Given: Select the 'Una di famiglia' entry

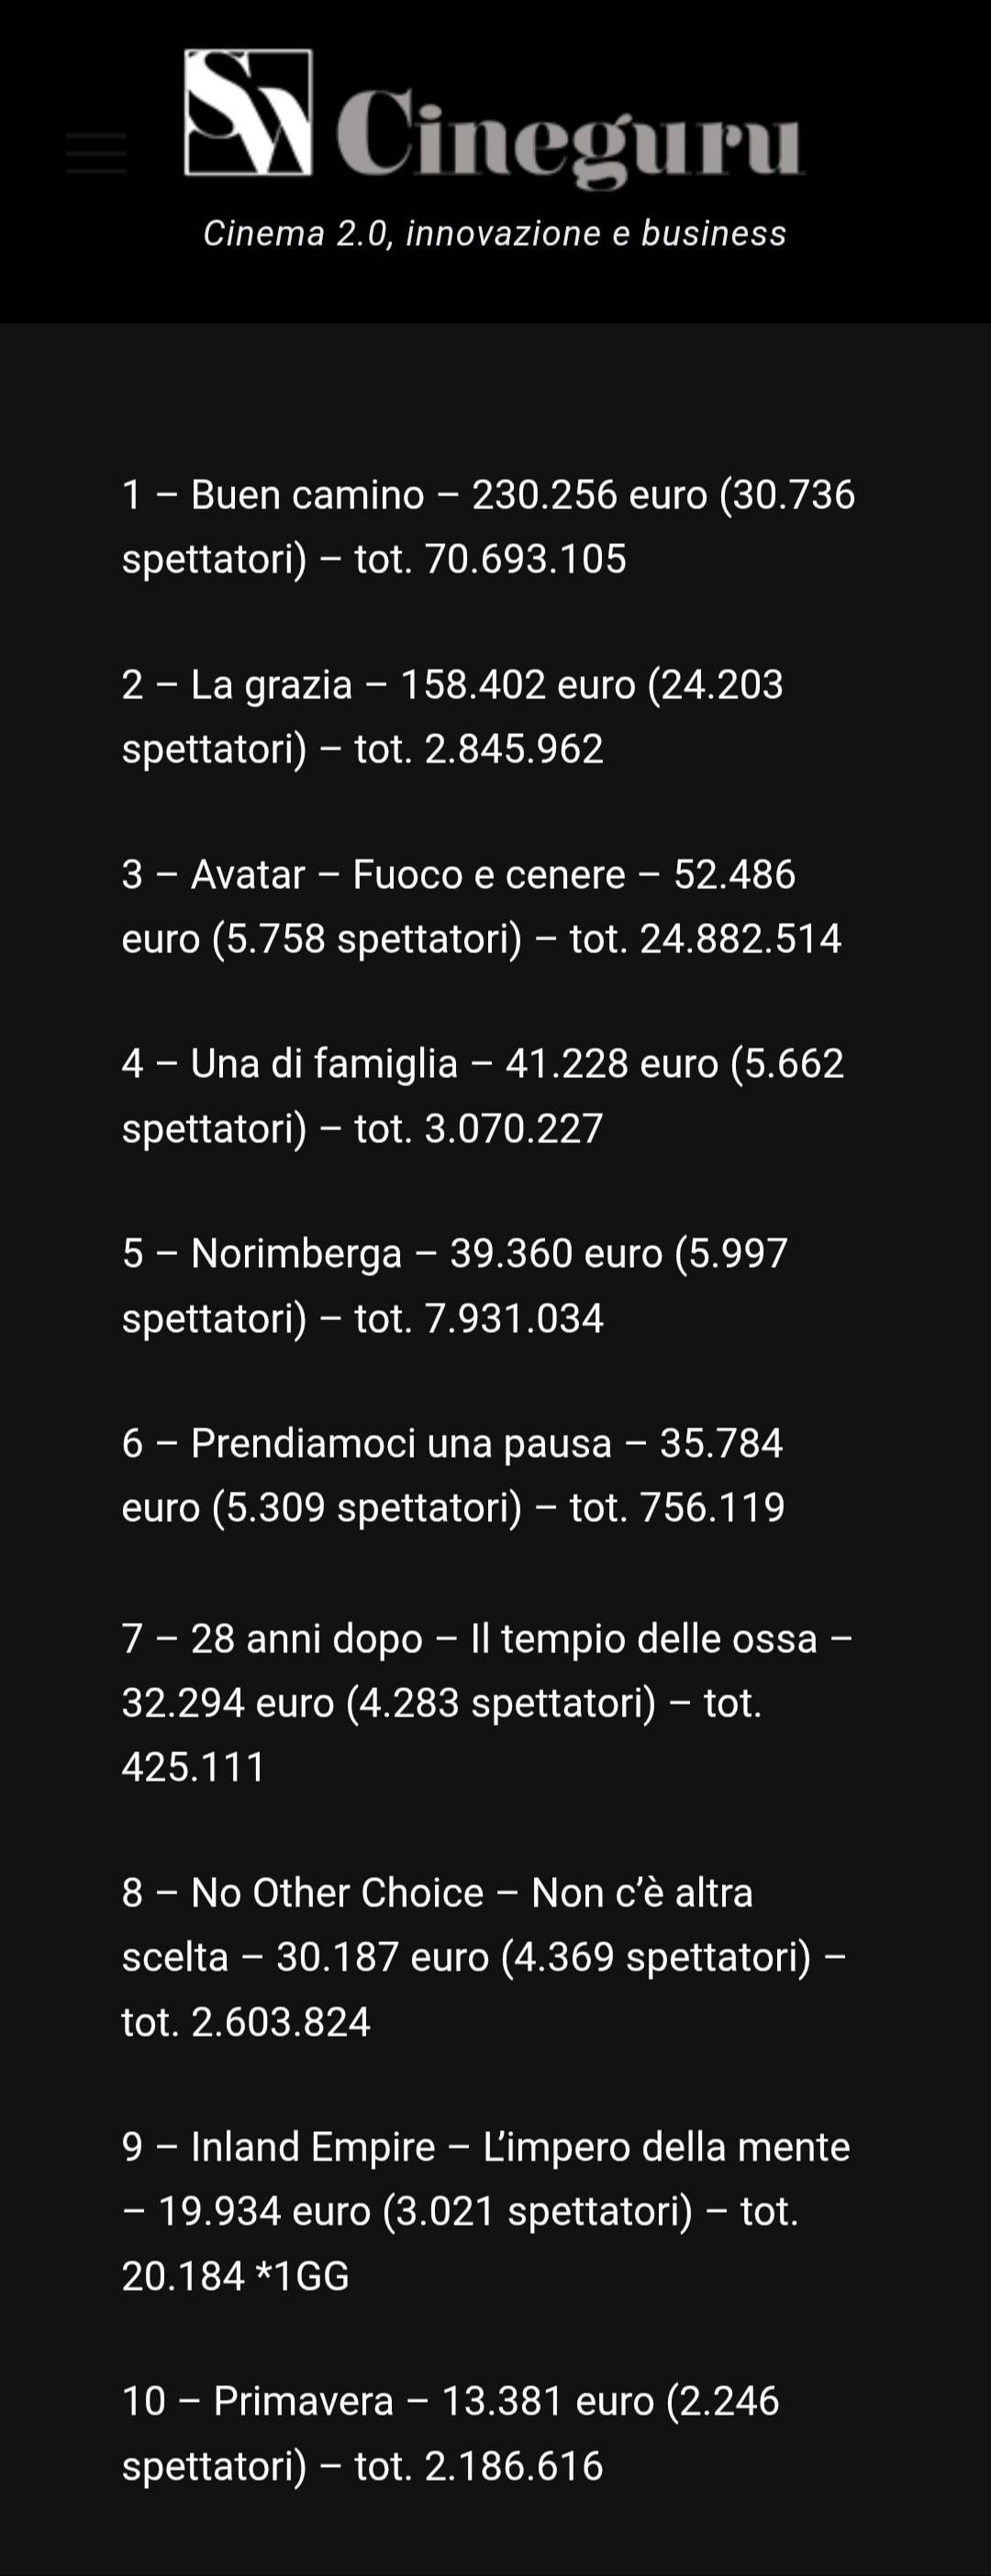Looking at the screenshot, I should [323, 1063].
